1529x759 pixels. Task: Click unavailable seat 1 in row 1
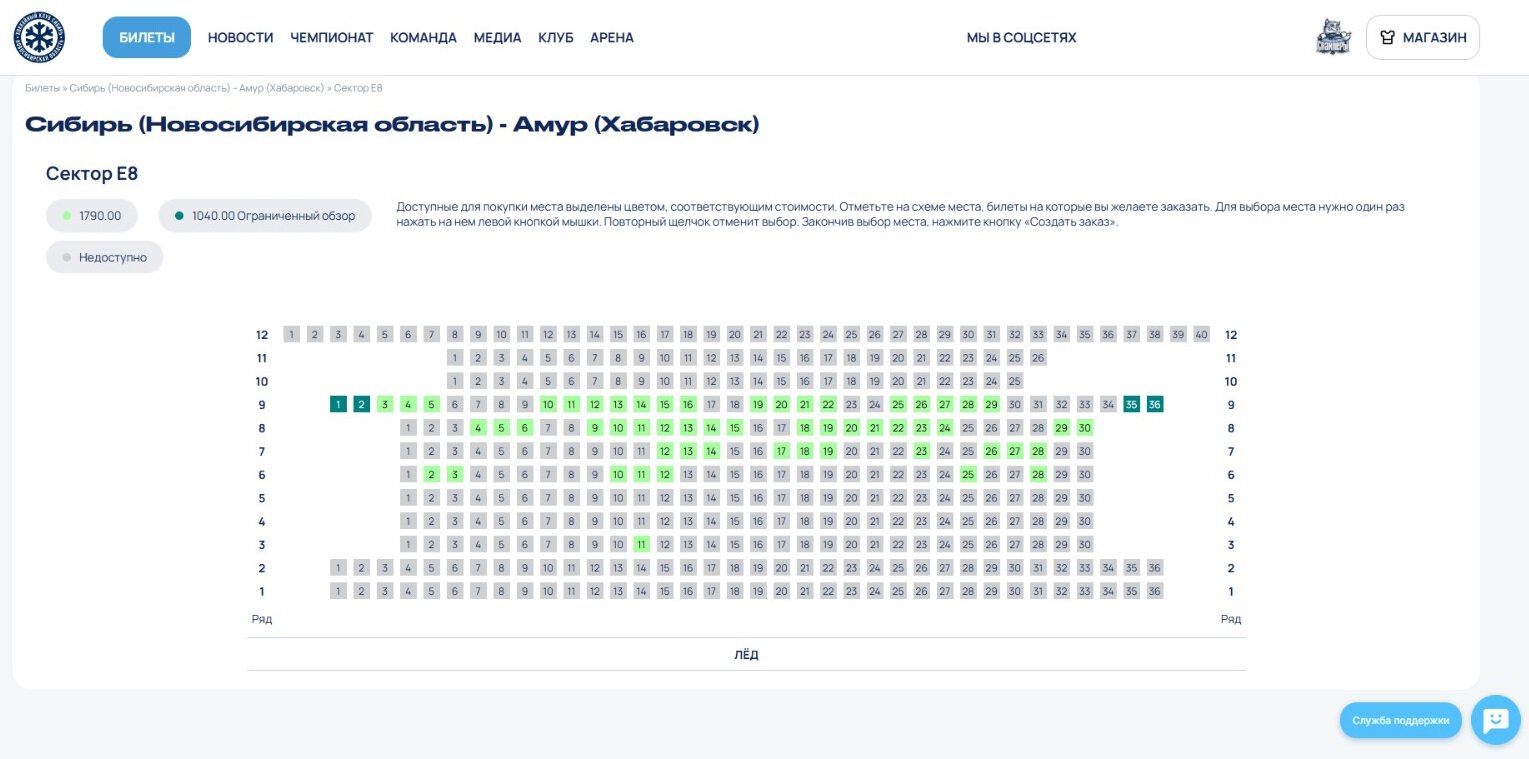click(338, 592)
